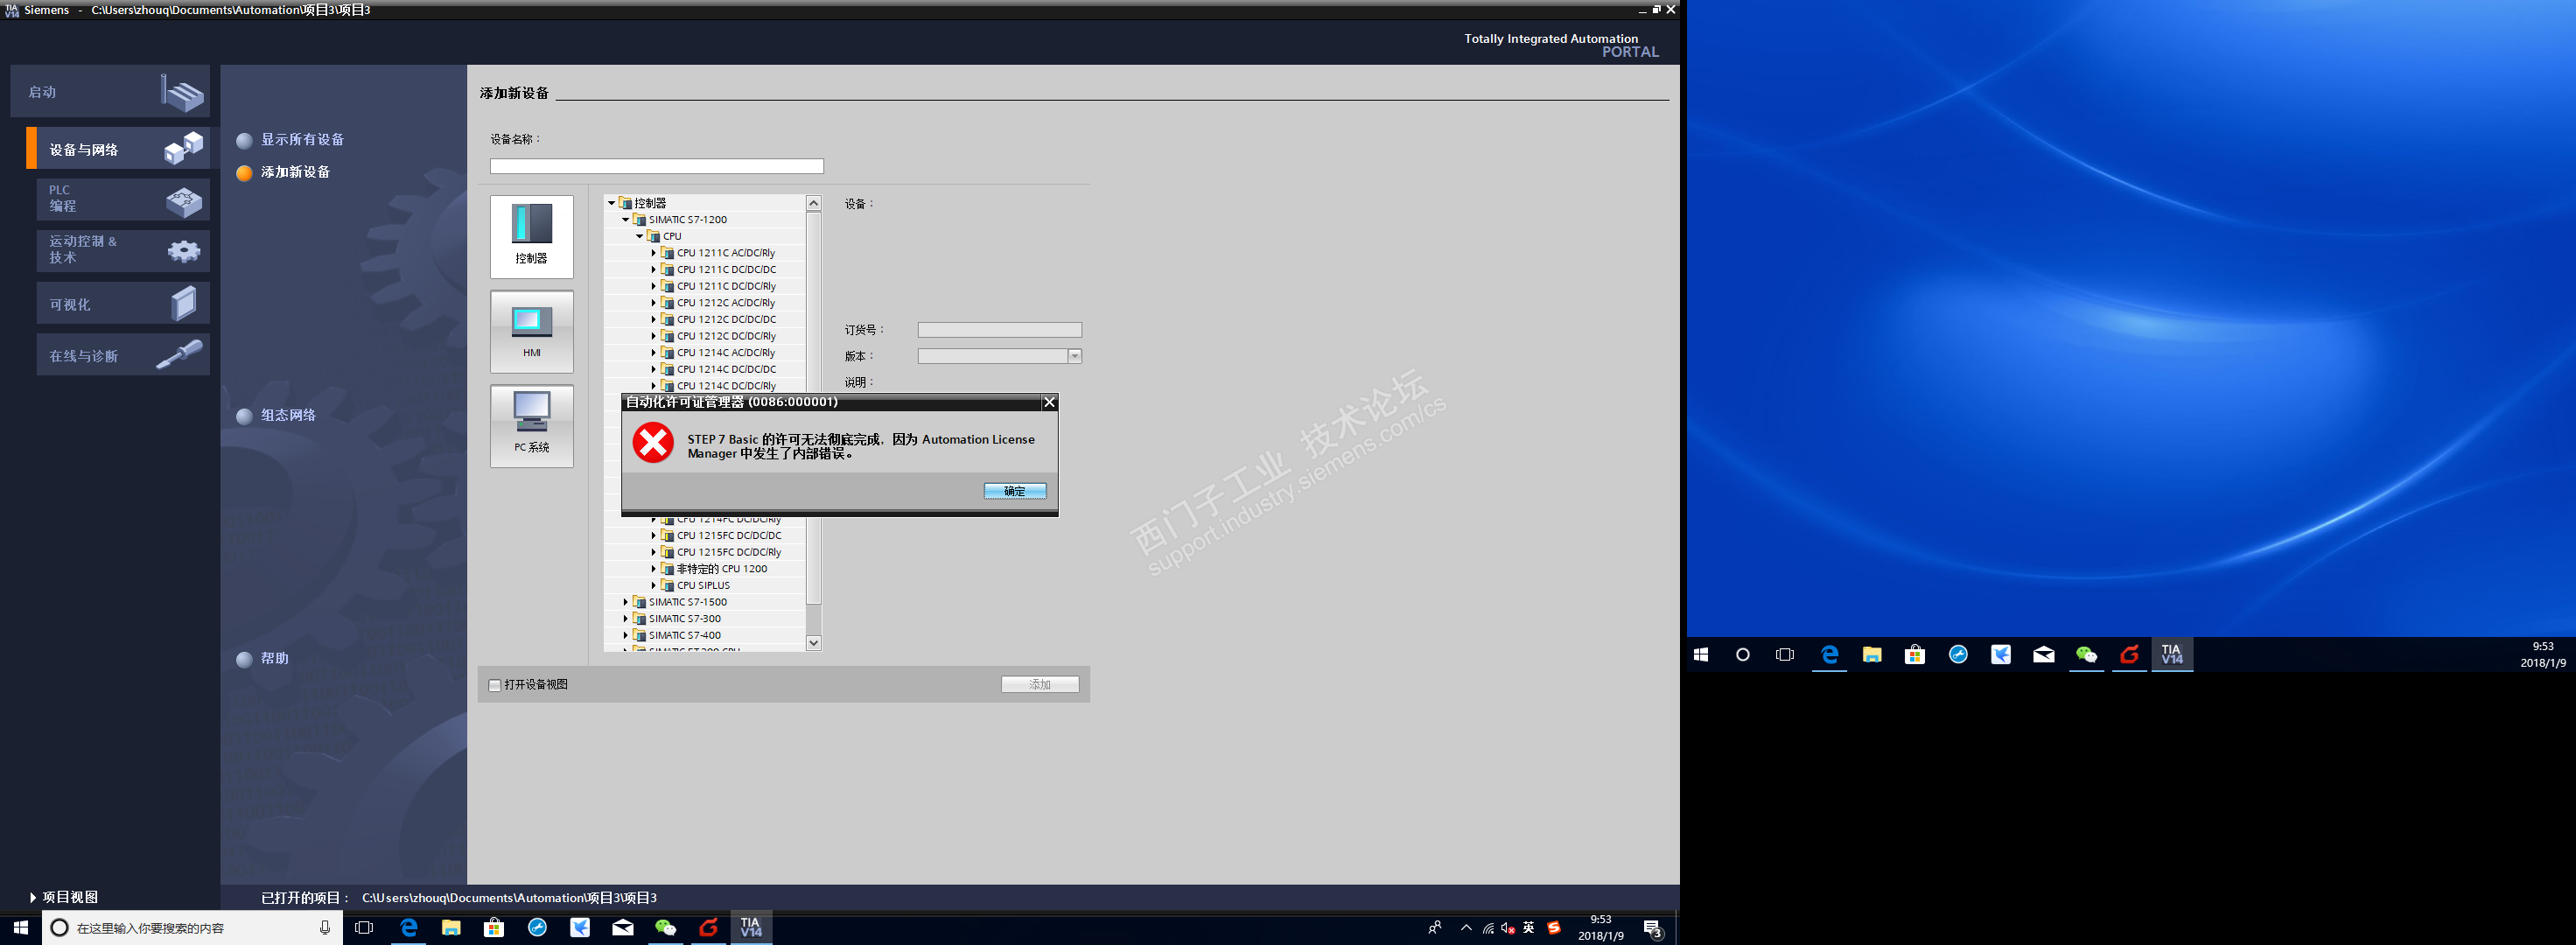Screen dimensions: 2576x945
Task: Select the 组态网络 option
Action: click(x=288, y=415)
